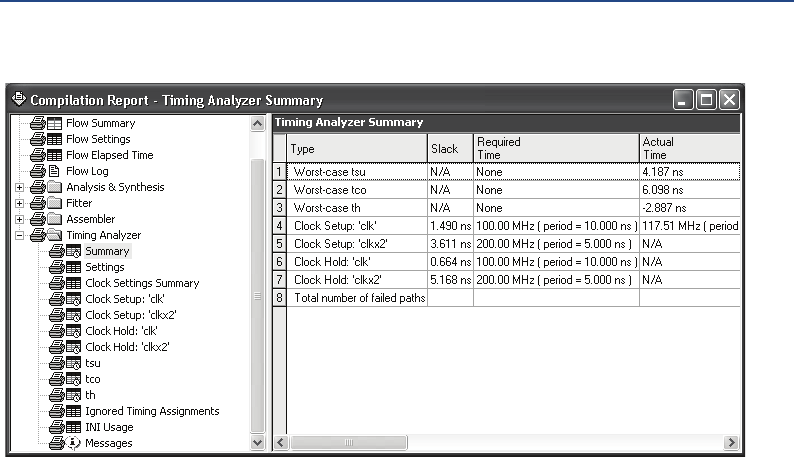The width and height of the screenshot is (794, 457).
Task: Click the Flow Summary report icon
Action: click(x=47, y=123)
